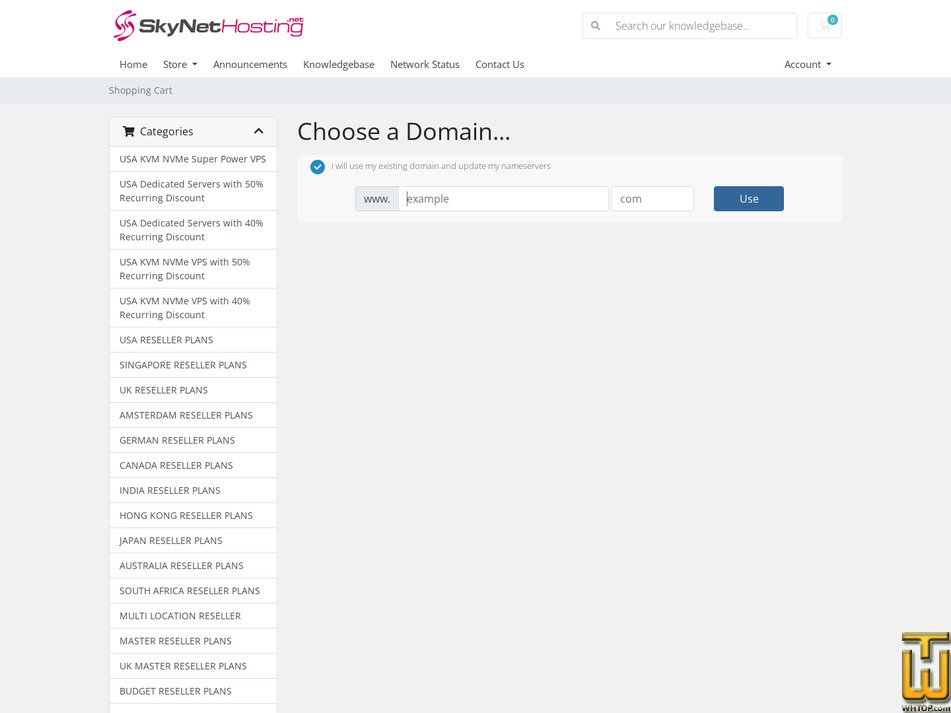Click the search magnifier icon
The height and width of the screenshot is (713, 951).
coord(596,26)
